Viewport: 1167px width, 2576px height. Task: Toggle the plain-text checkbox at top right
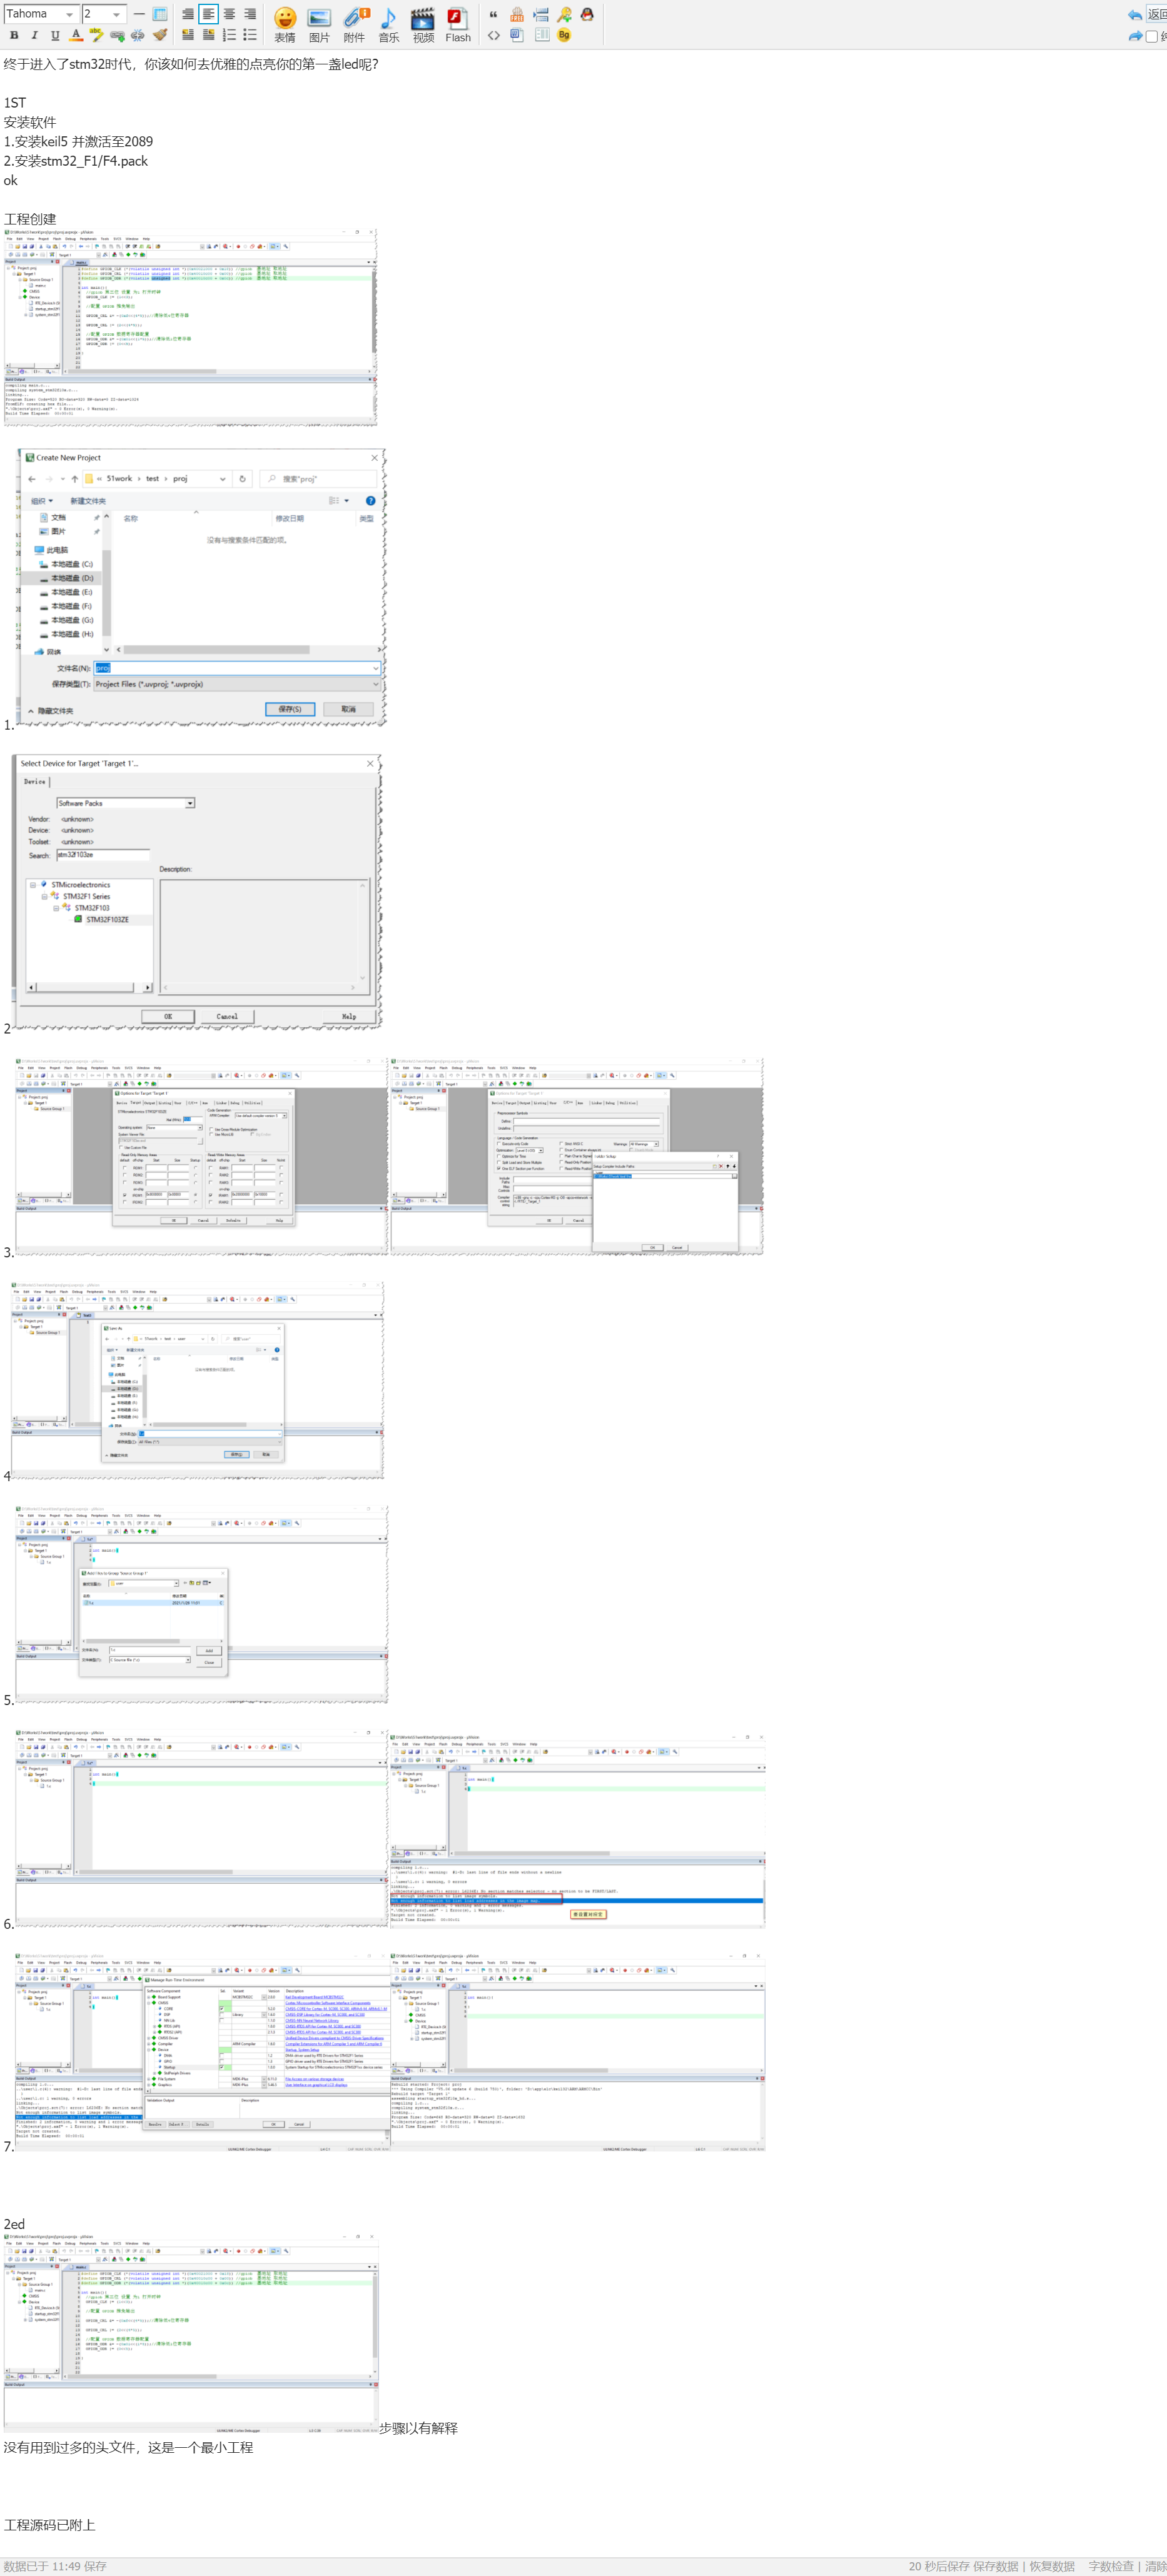pos(1152,36)
